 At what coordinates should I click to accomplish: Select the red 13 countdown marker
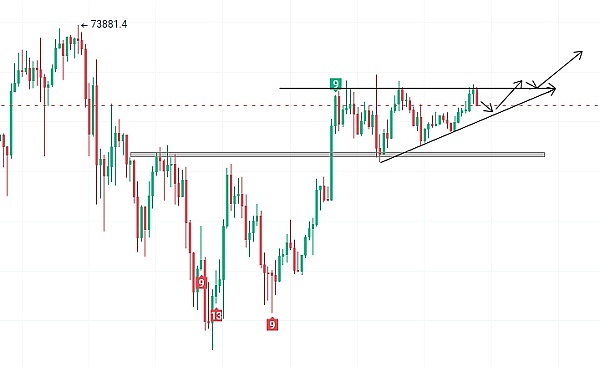216,315
